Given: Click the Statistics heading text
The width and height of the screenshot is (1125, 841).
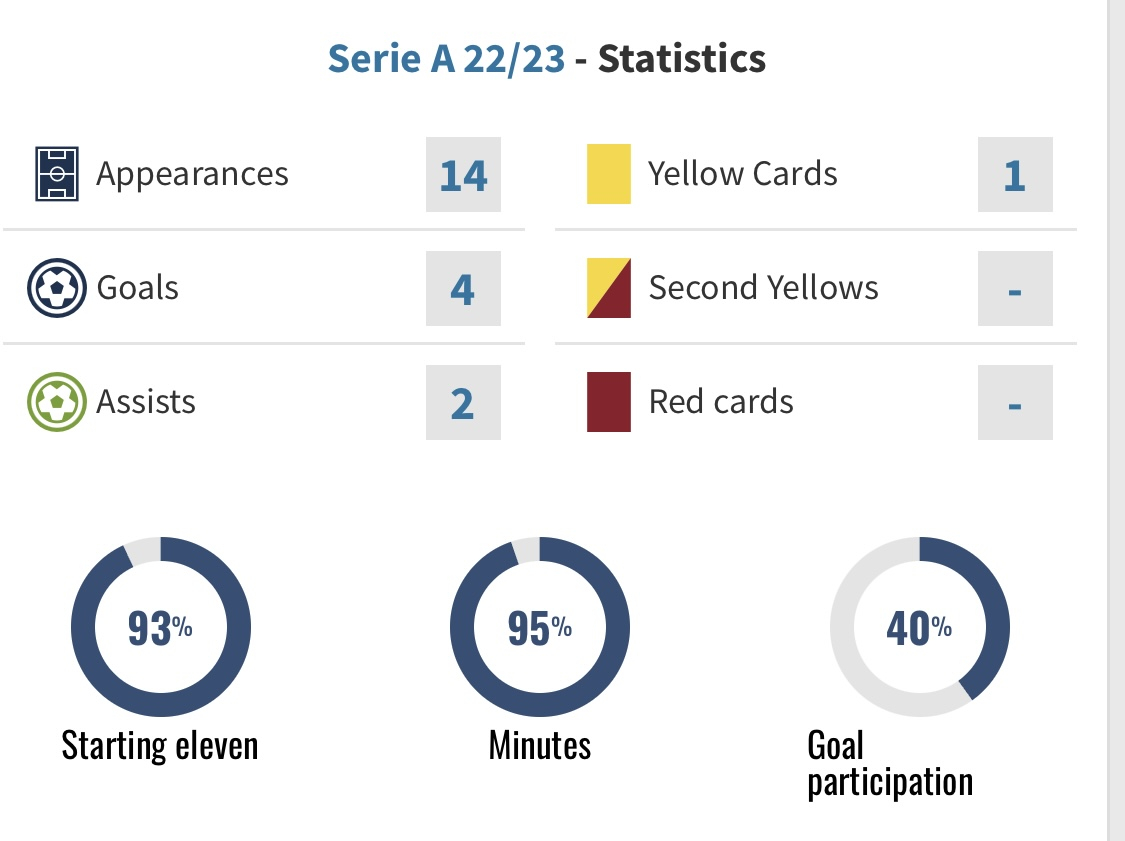Looking at the screenshot, I should (682, 59).
